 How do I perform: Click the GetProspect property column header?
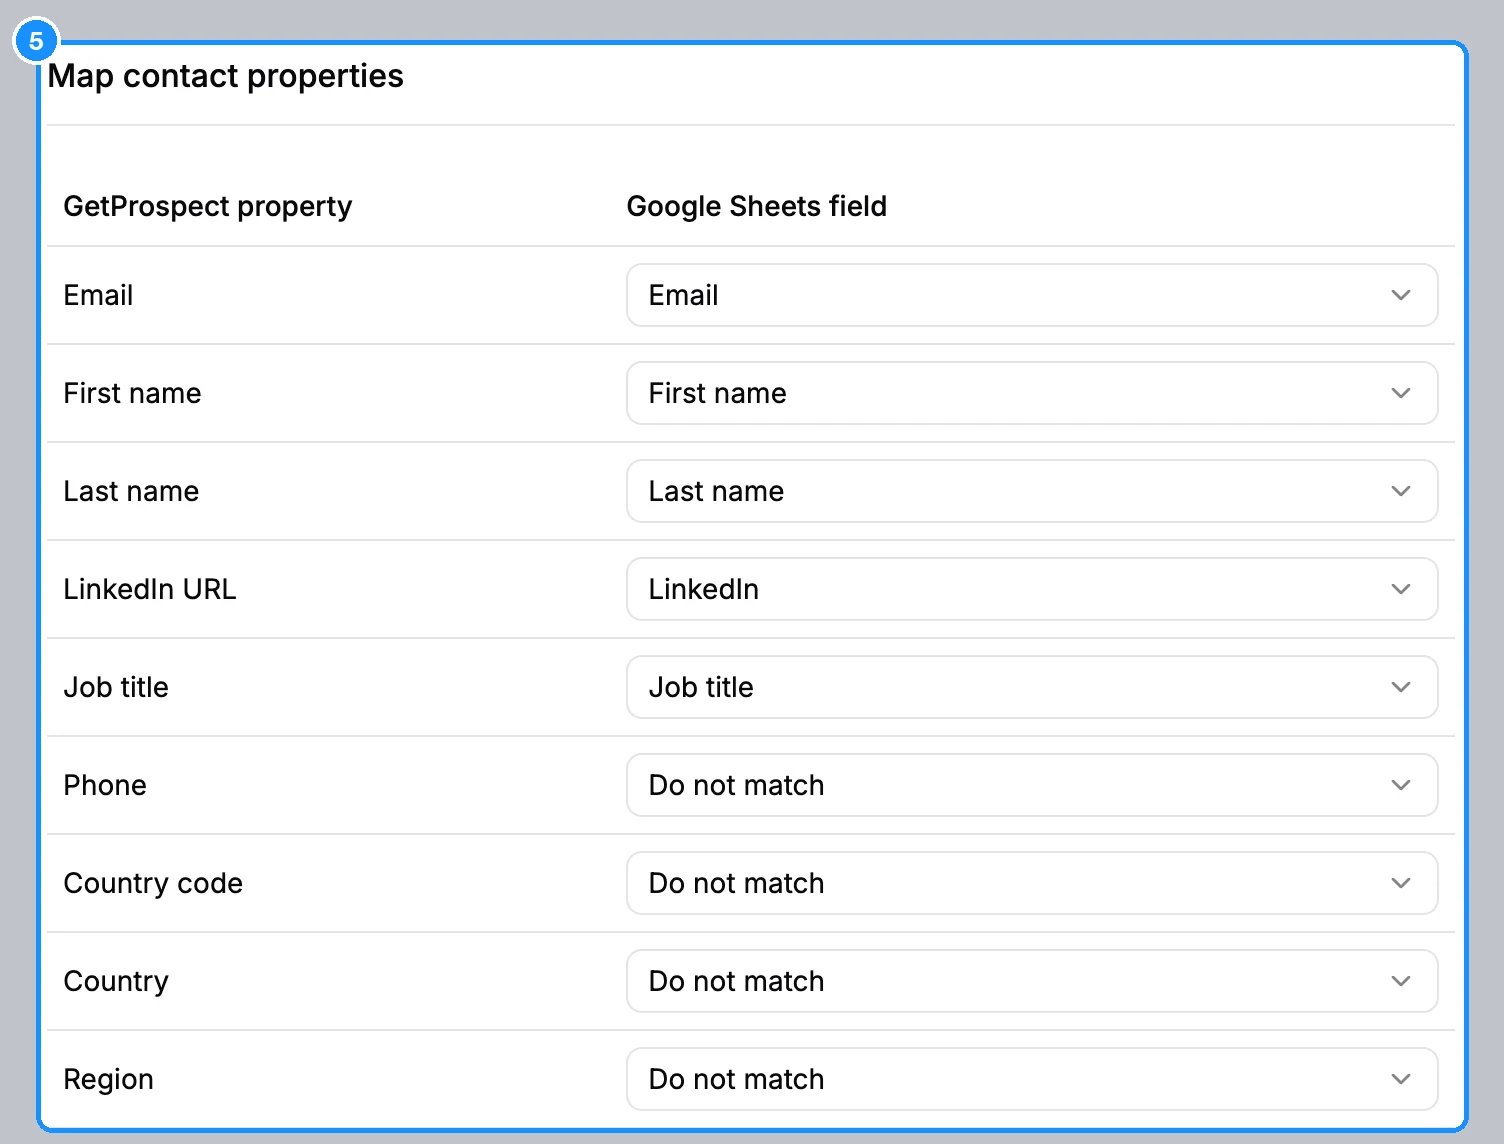(x=208, y=206)
